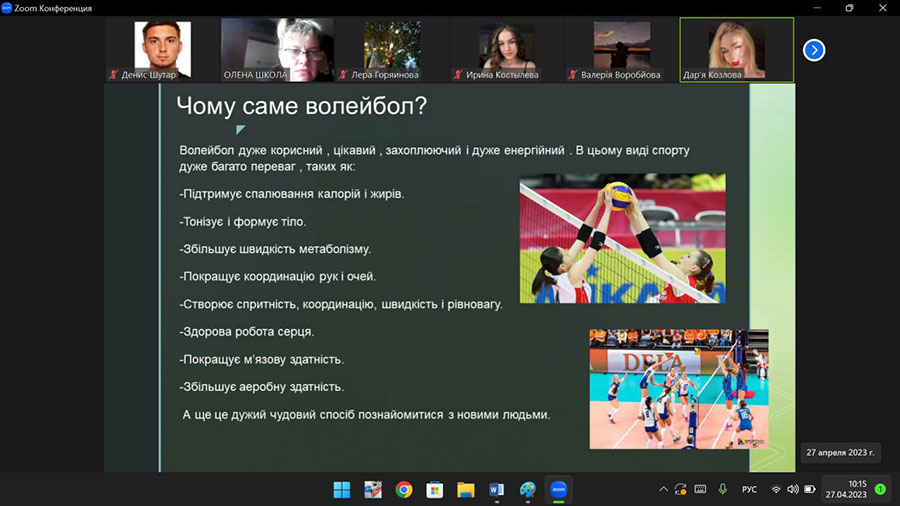Click line -Здорова робота серця.

[x=247, y=332]
